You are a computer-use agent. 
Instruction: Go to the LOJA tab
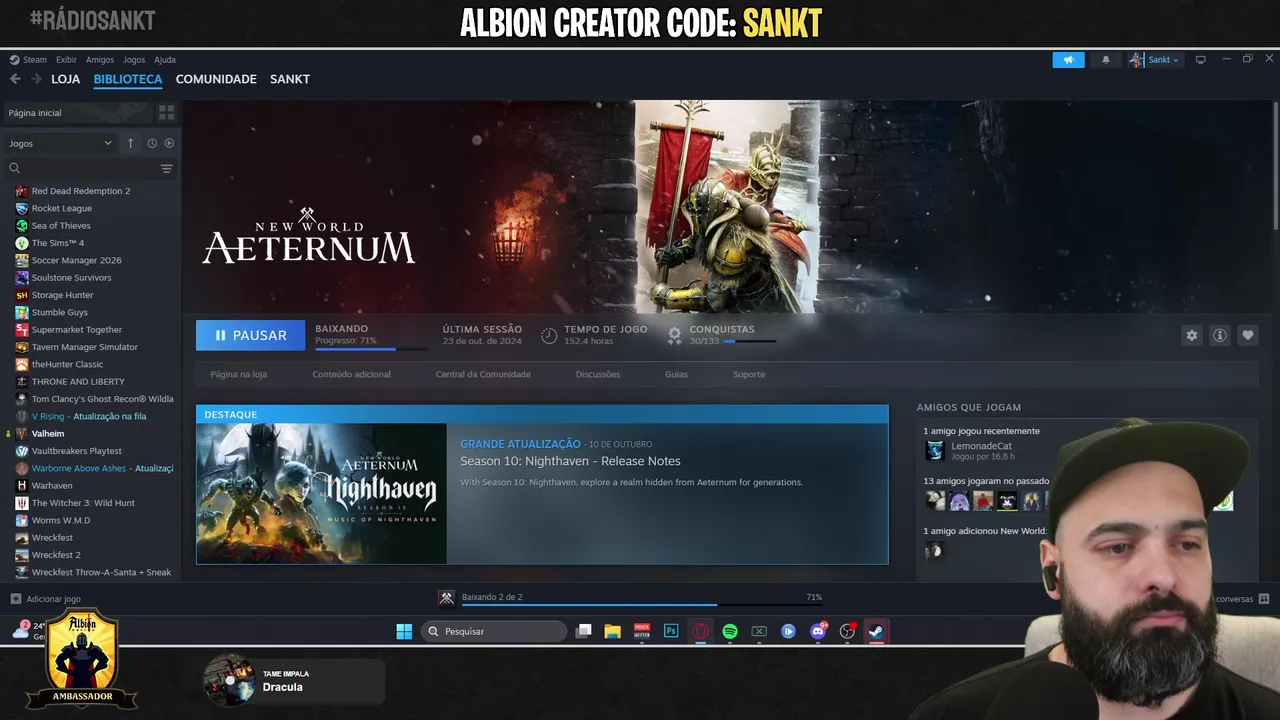(x=66, y=79)
